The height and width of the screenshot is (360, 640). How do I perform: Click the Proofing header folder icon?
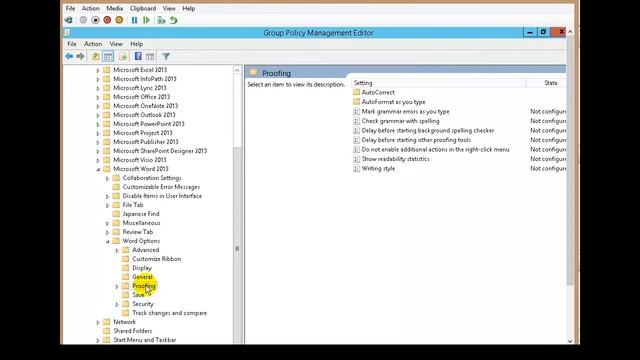click(254, 73)
